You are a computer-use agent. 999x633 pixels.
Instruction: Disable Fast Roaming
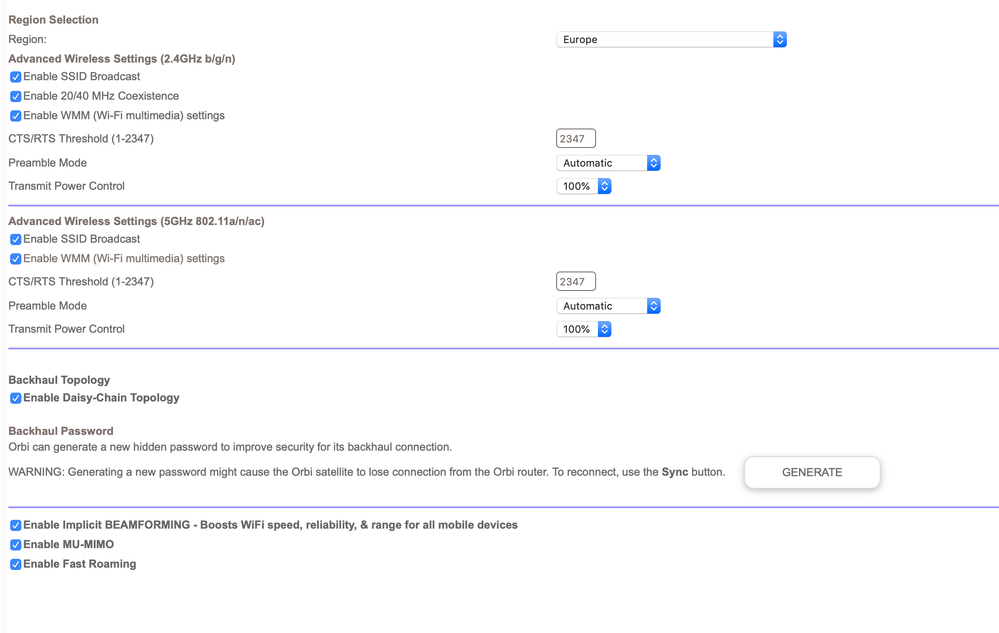(x=15, y=563)
